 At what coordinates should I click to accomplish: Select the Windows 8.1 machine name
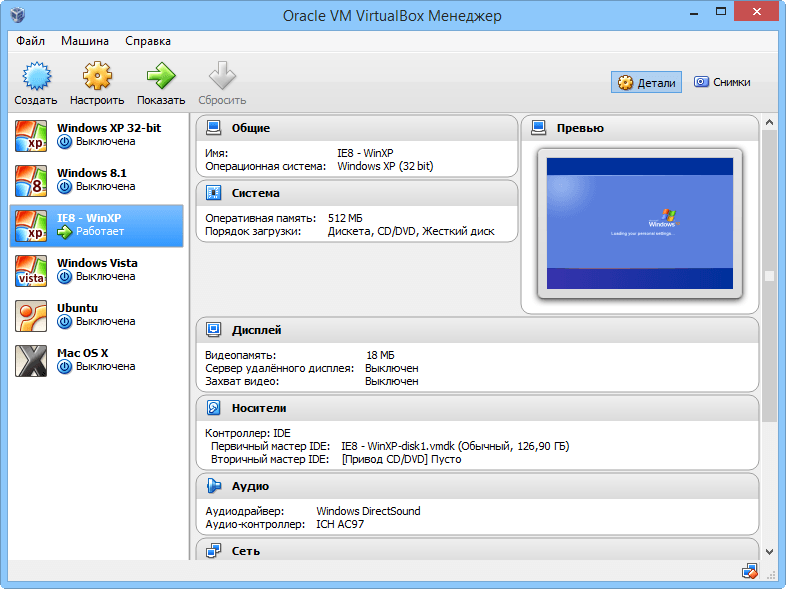click(92, 173)
